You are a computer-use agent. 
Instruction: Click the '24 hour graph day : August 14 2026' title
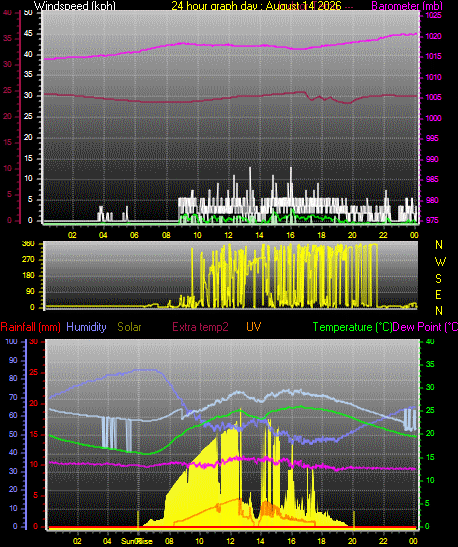tap(256, 5)
